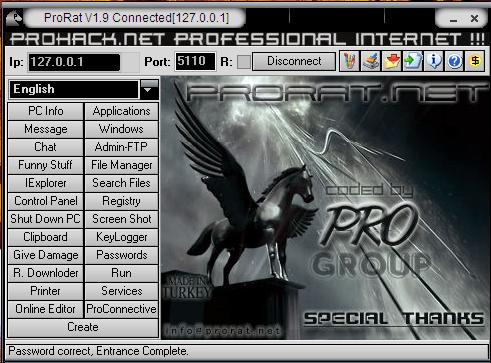The height and width of the screenshot is (363, 491).
Task: Click the yellow dollar sign icon
Action: coord(475,61)
